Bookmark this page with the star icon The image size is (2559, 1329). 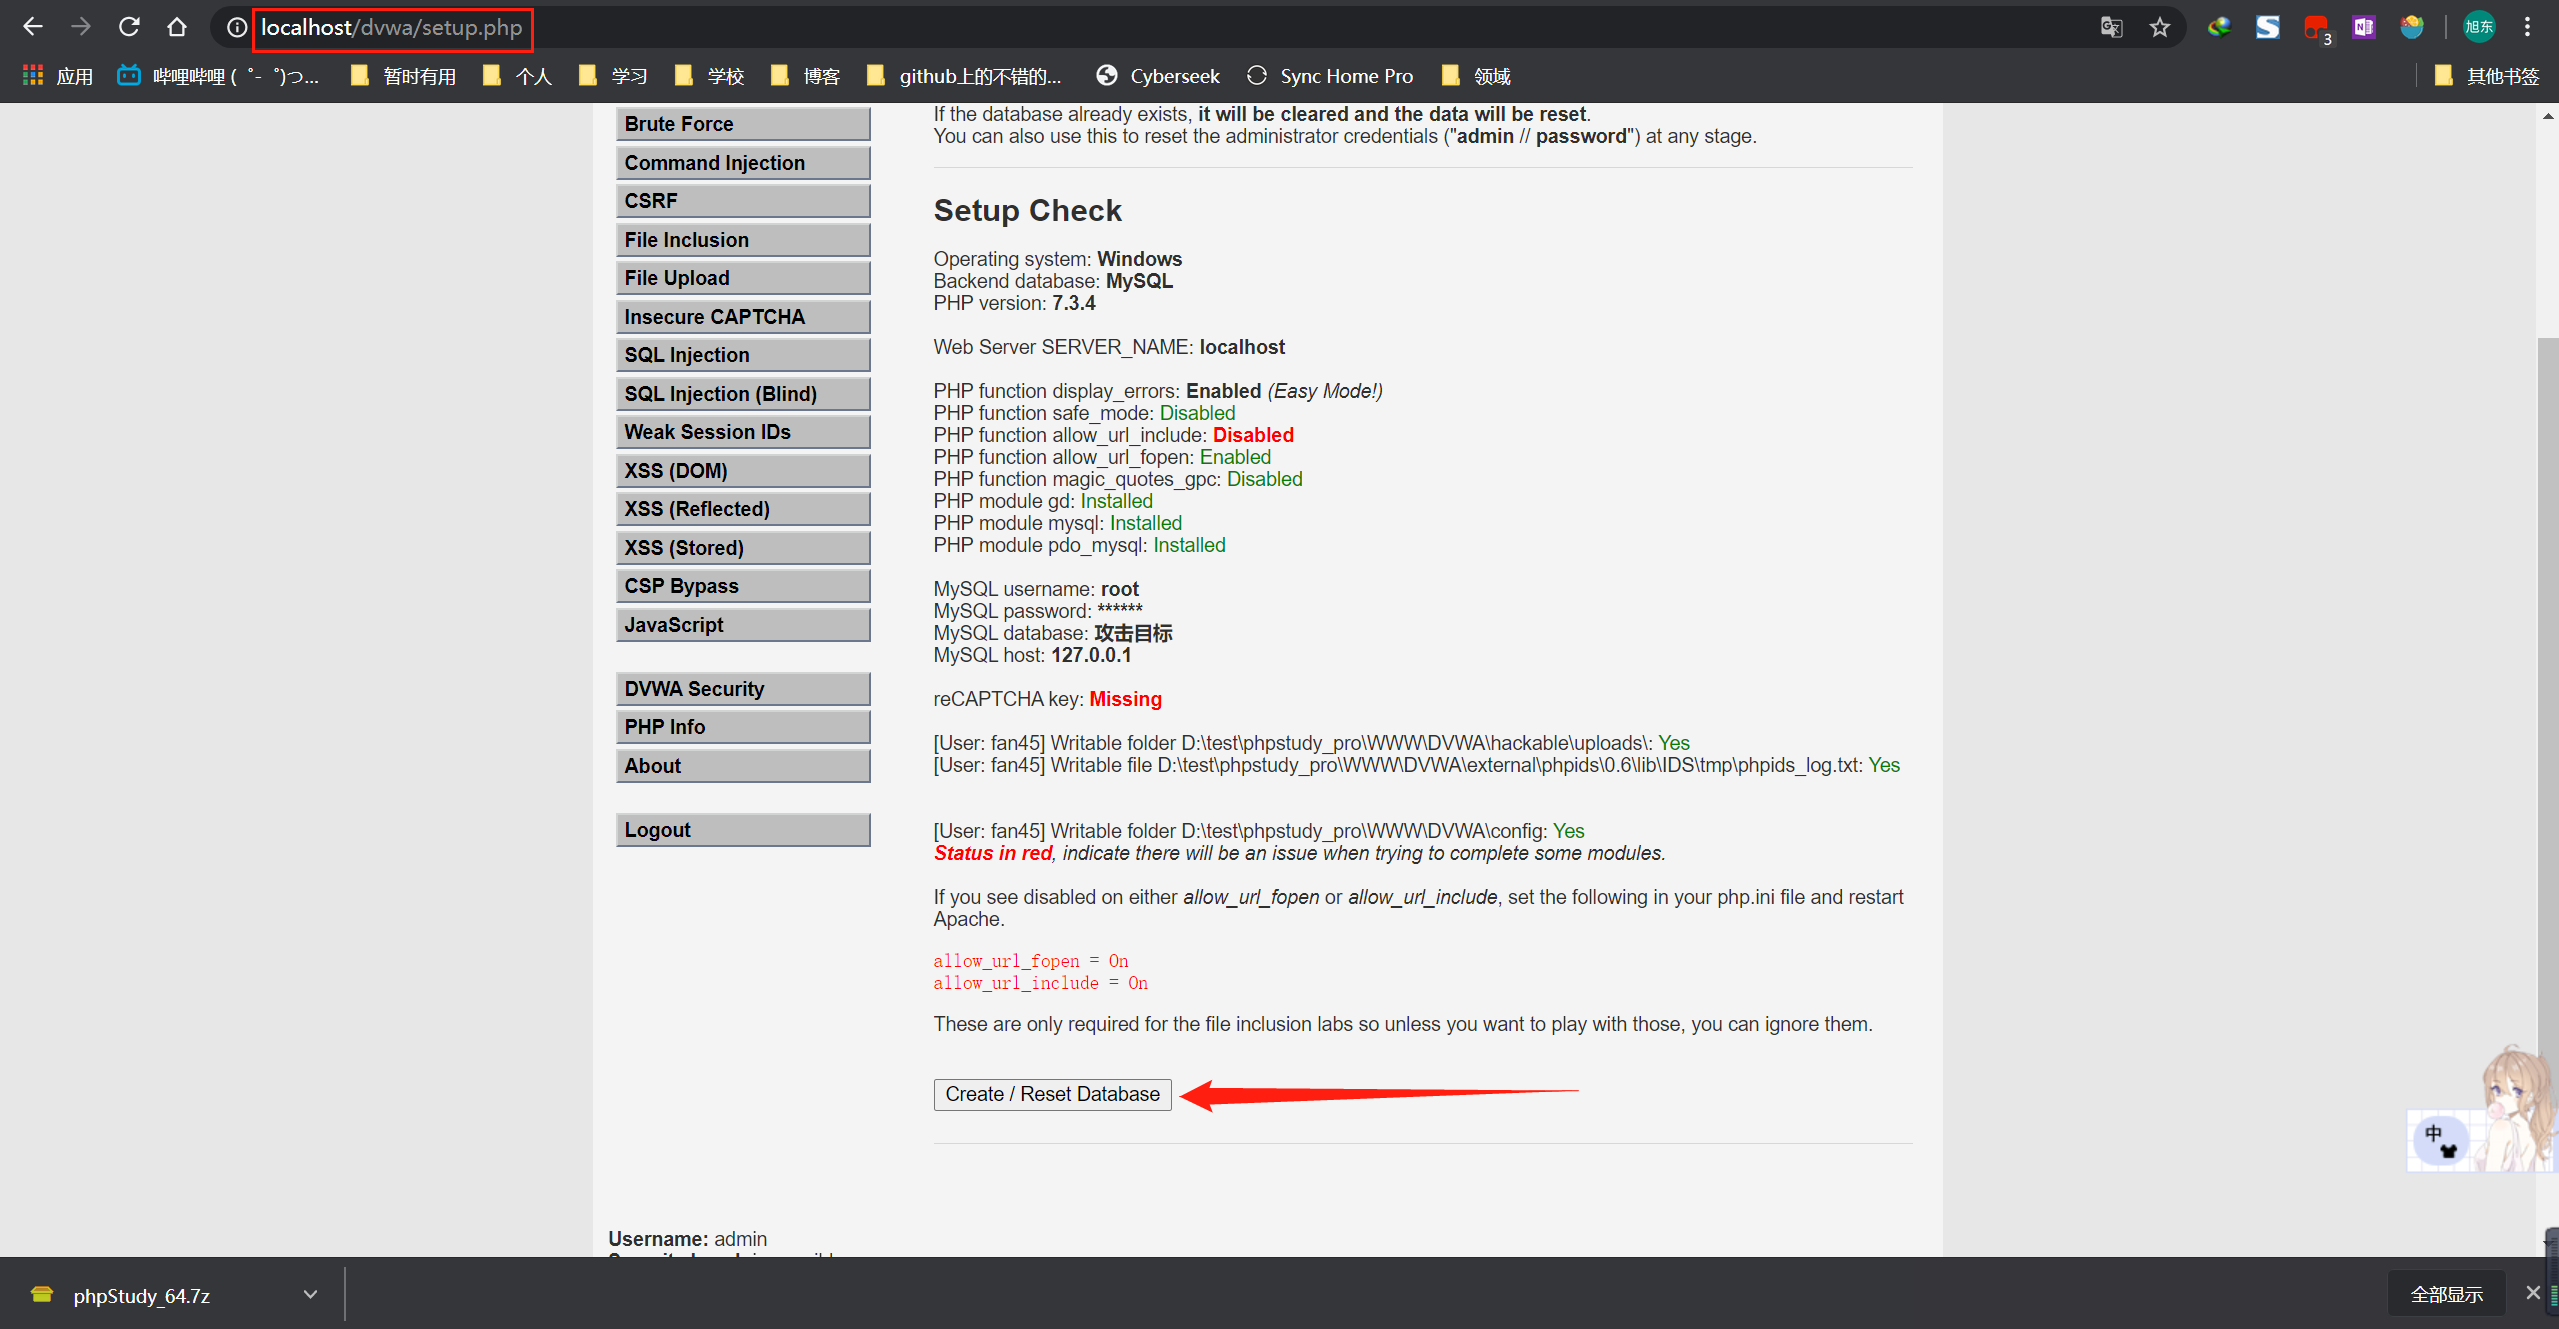tap(2160, 27)
